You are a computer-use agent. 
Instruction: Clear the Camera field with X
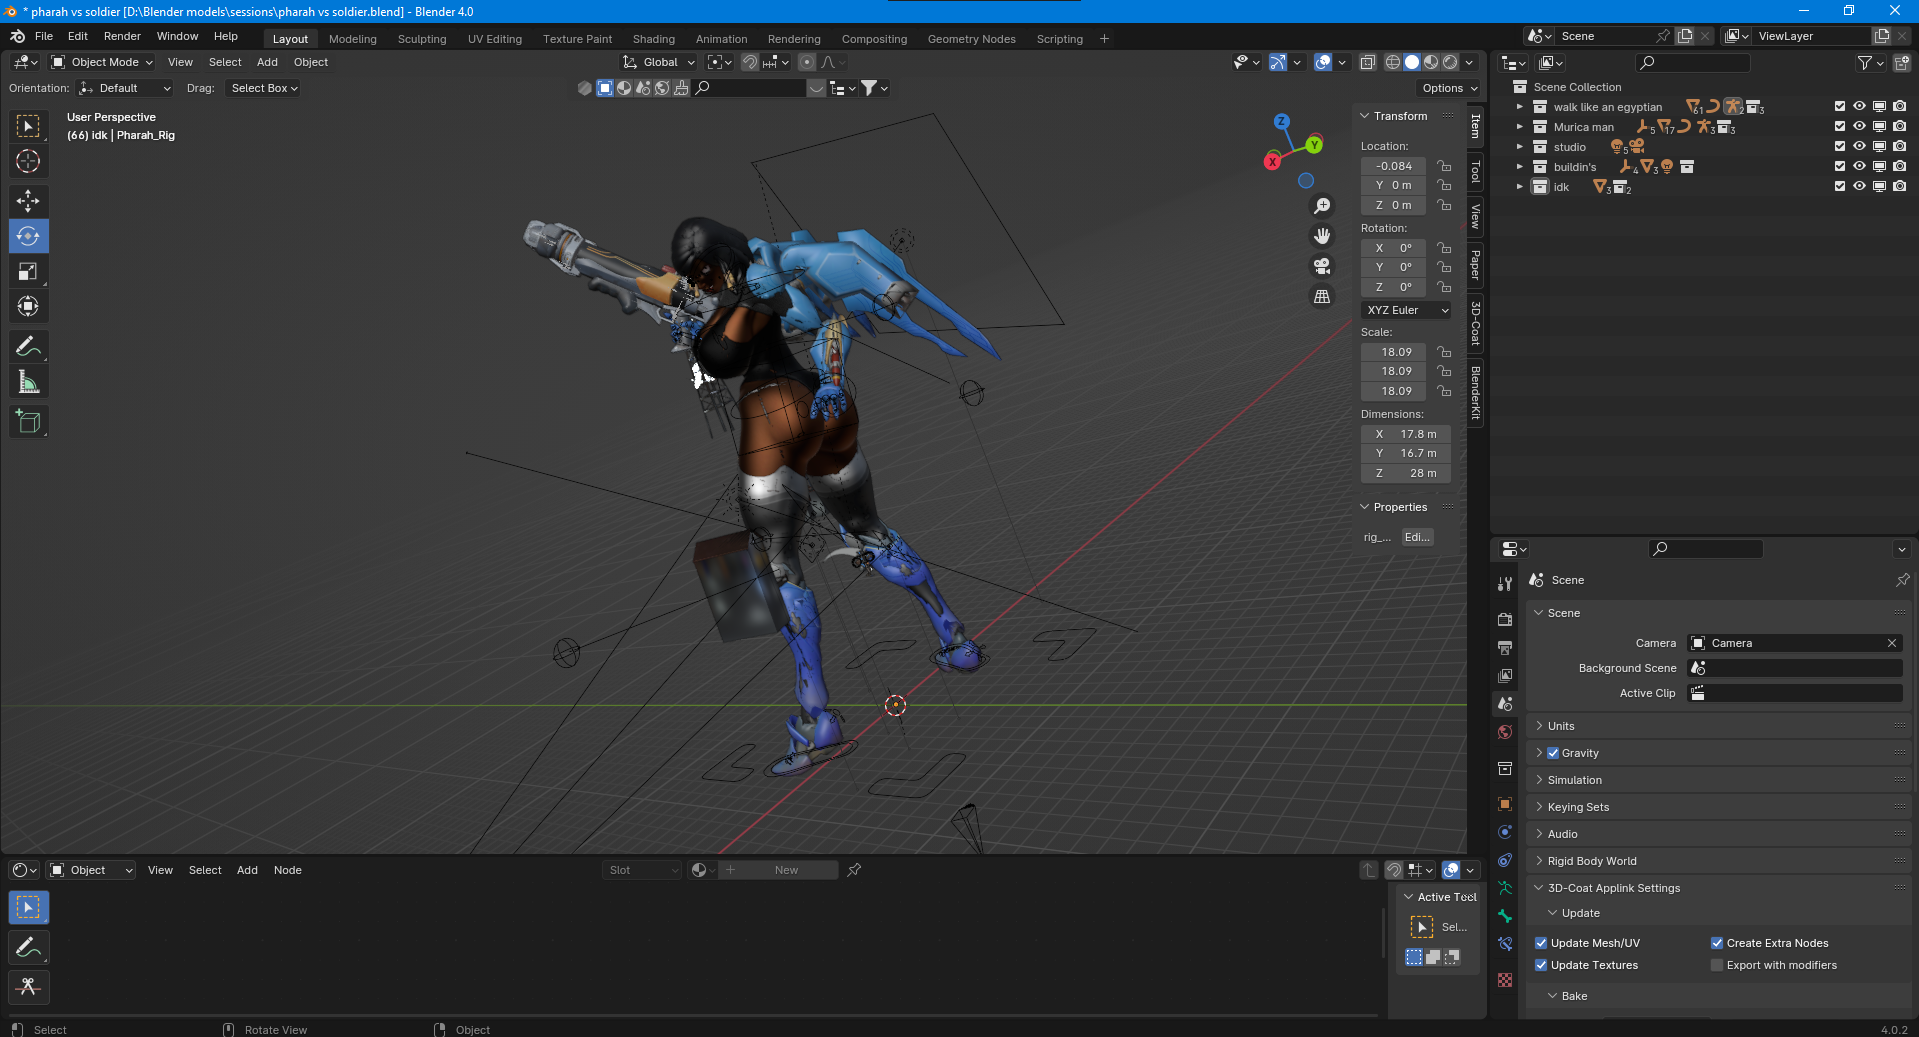pos(1891,643)
